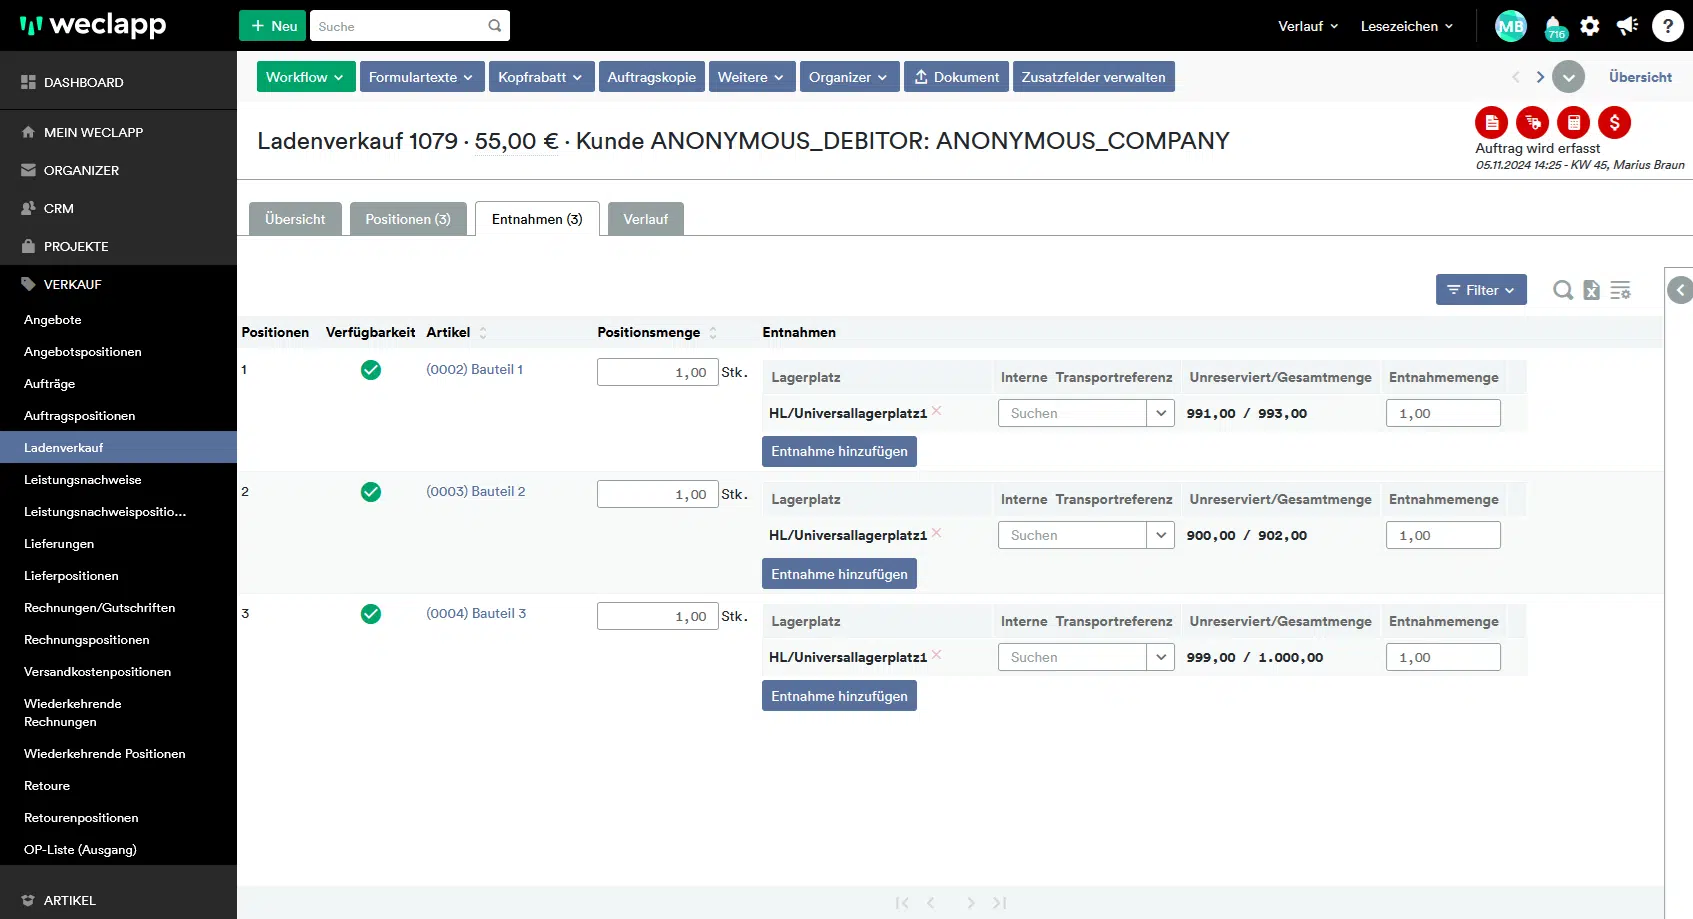Click the Dokument upload button
The width and height of the screenshot is (1693, 919).
point(956,77)
